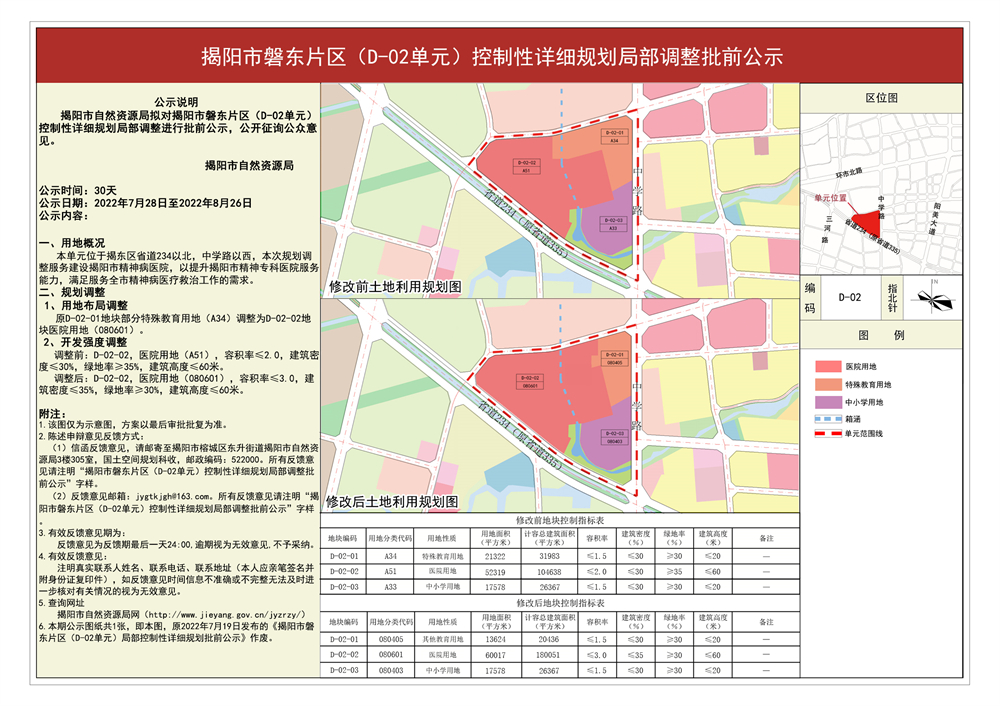Click the A33 code cell in the before table
Screen dimensions: 1000x706
[390, 587]
